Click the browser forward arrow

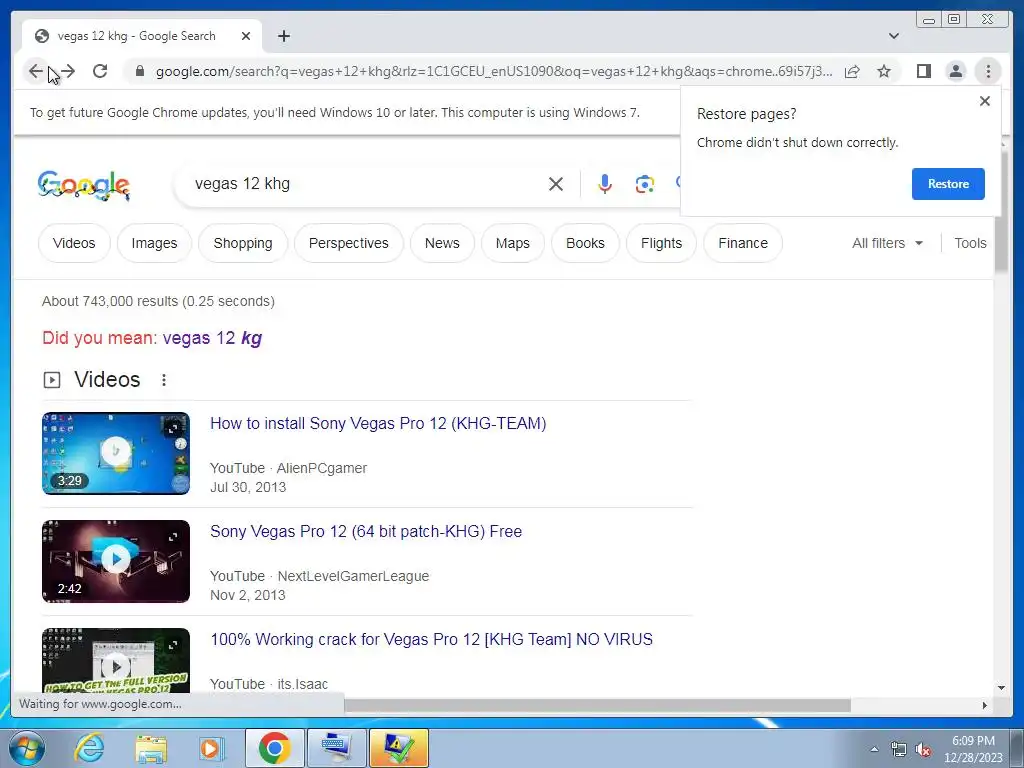(67, 71)
